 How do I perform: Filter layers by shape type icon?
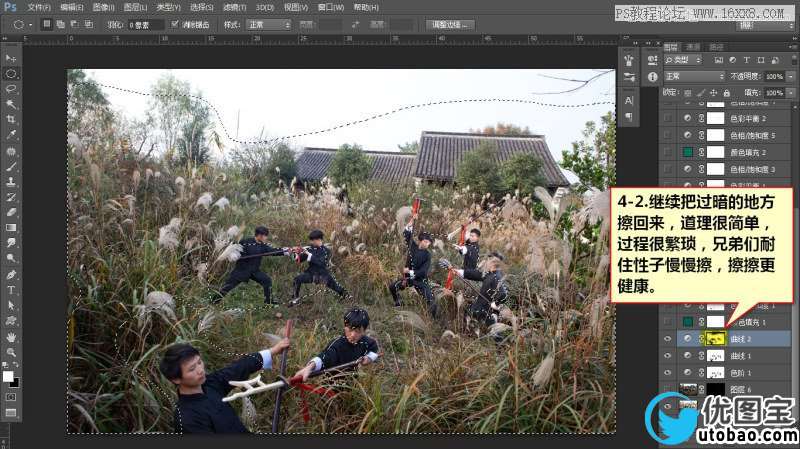tap(761, 60)
